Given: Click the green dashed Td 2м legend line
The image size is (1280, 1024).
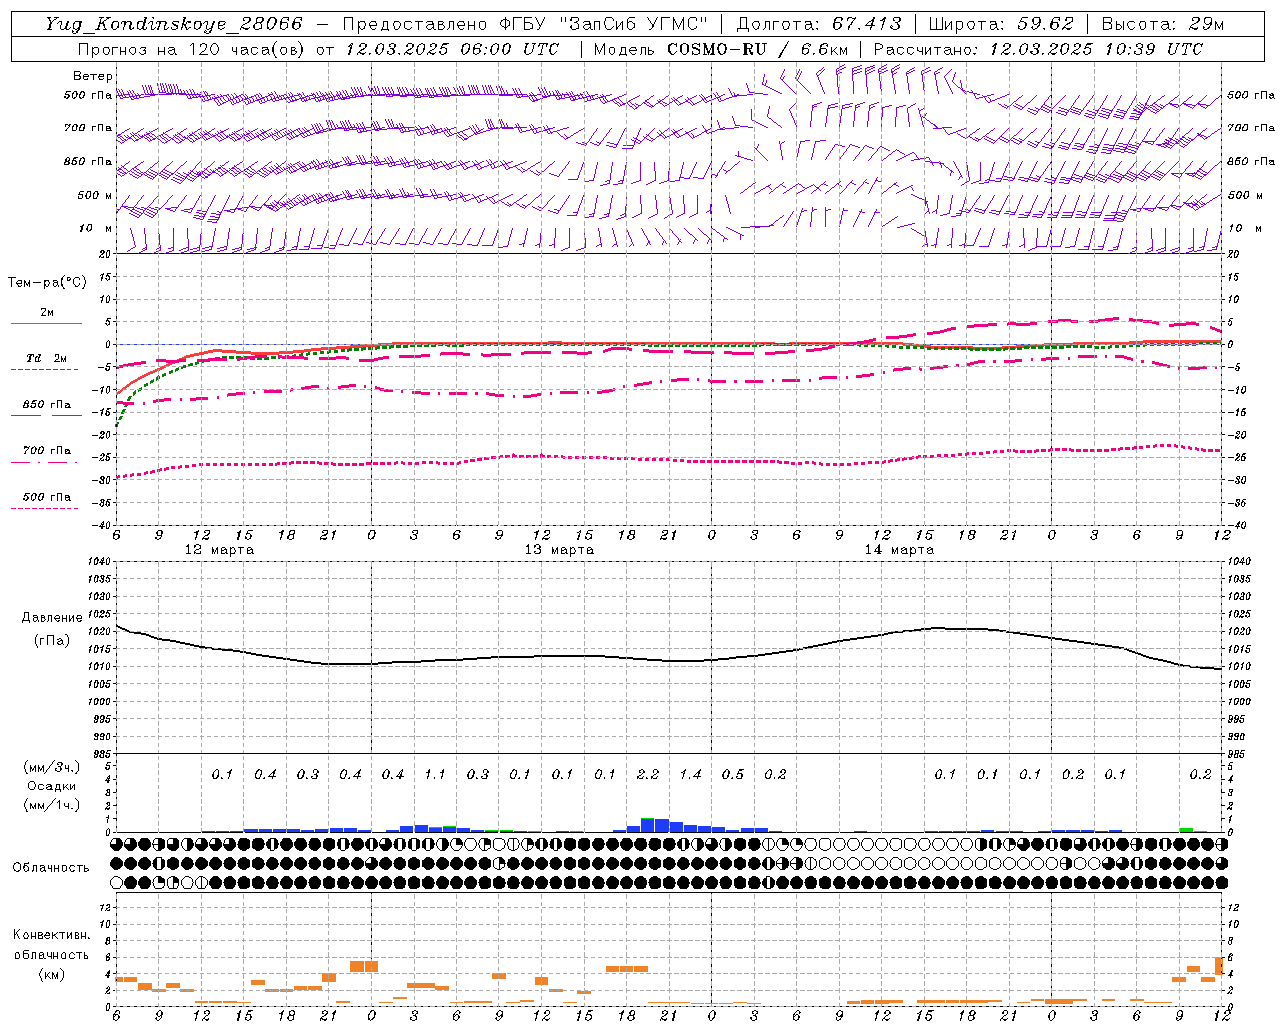Looking at the screenshot, I should [x=44, y=369].
